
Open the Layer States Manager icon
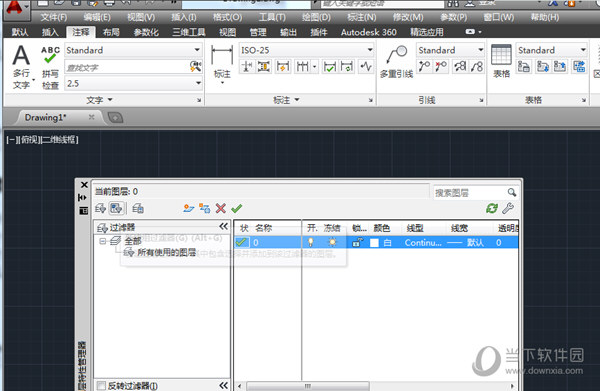[x=138, y=209]
